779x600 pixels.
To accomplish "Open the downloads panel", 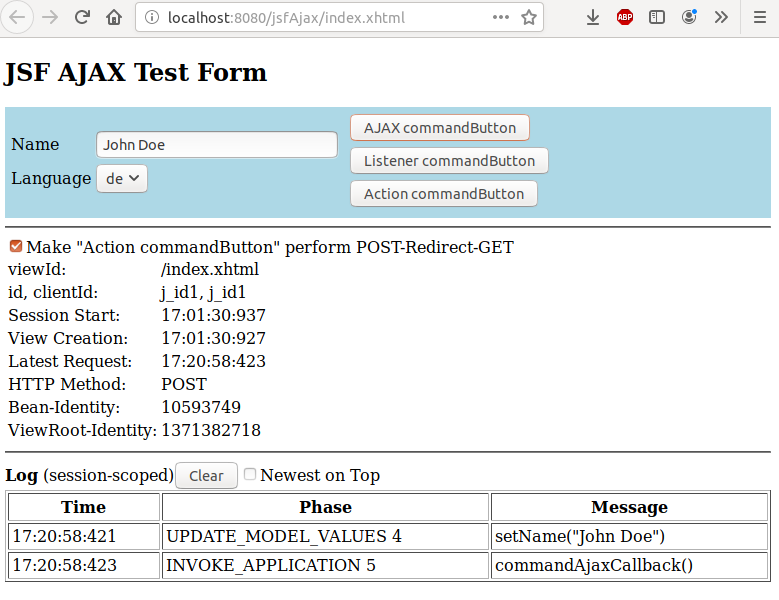I will point(593,17).
